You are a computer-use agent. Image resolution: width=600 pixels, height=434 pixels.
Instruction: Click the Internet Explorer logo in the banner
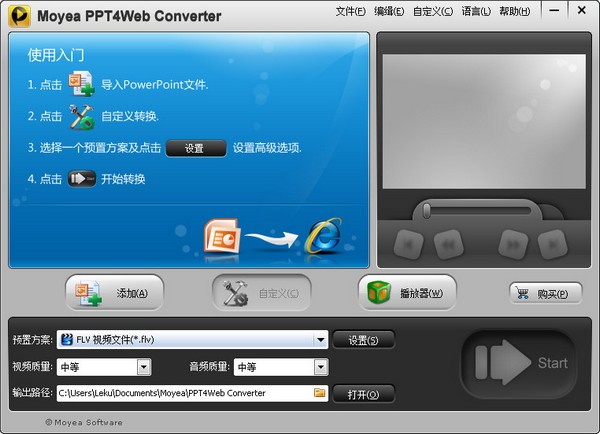(323, 236)
